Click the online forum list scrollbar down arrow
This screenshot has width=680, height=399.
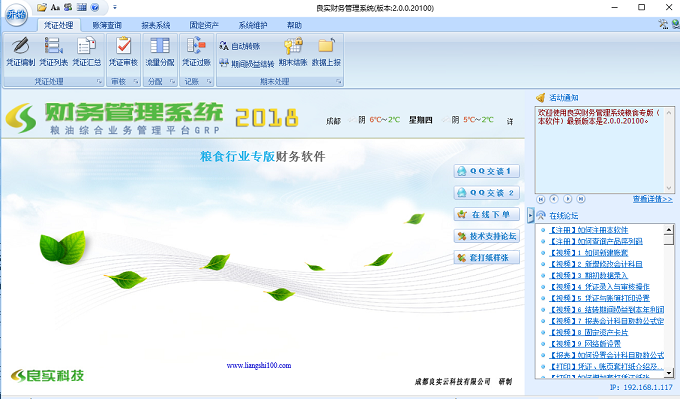tap(669, 373)
